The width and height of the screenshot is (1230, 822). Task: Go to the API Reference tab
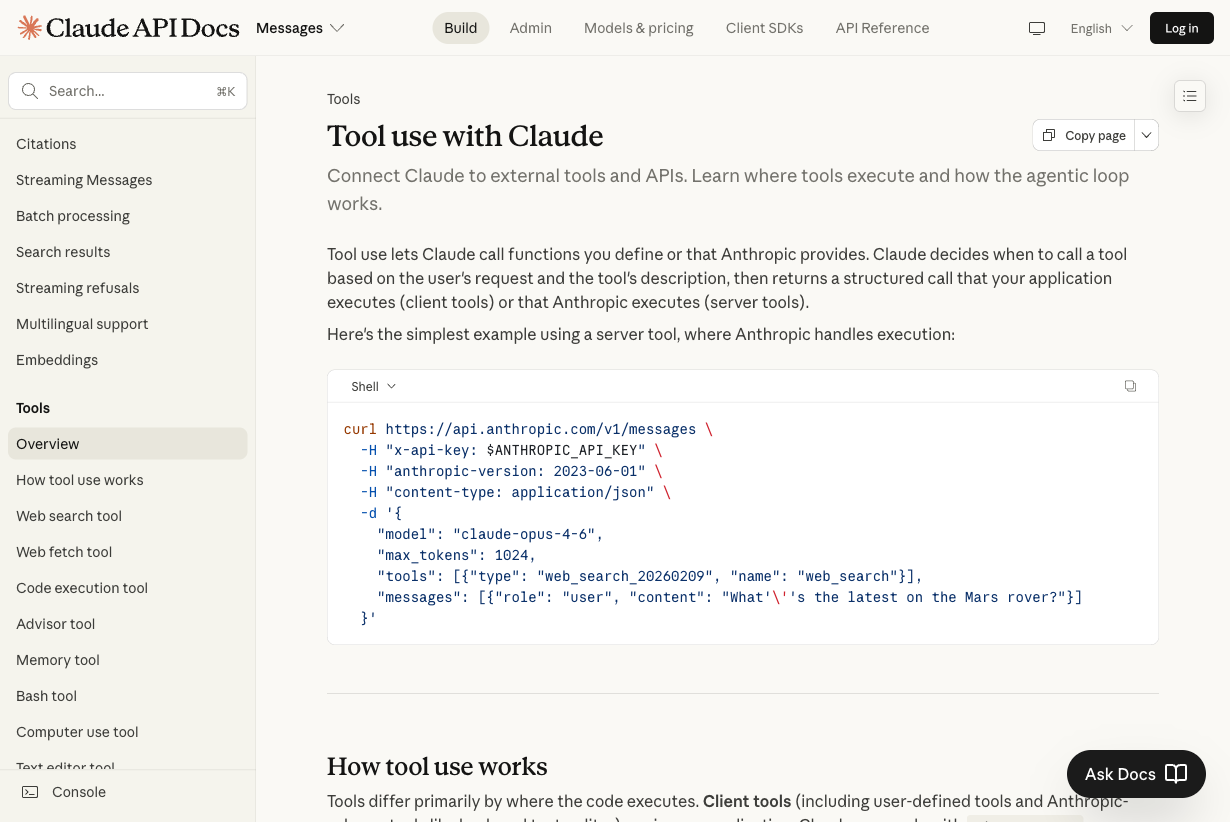pyautogui.click(x=883, y=28)
